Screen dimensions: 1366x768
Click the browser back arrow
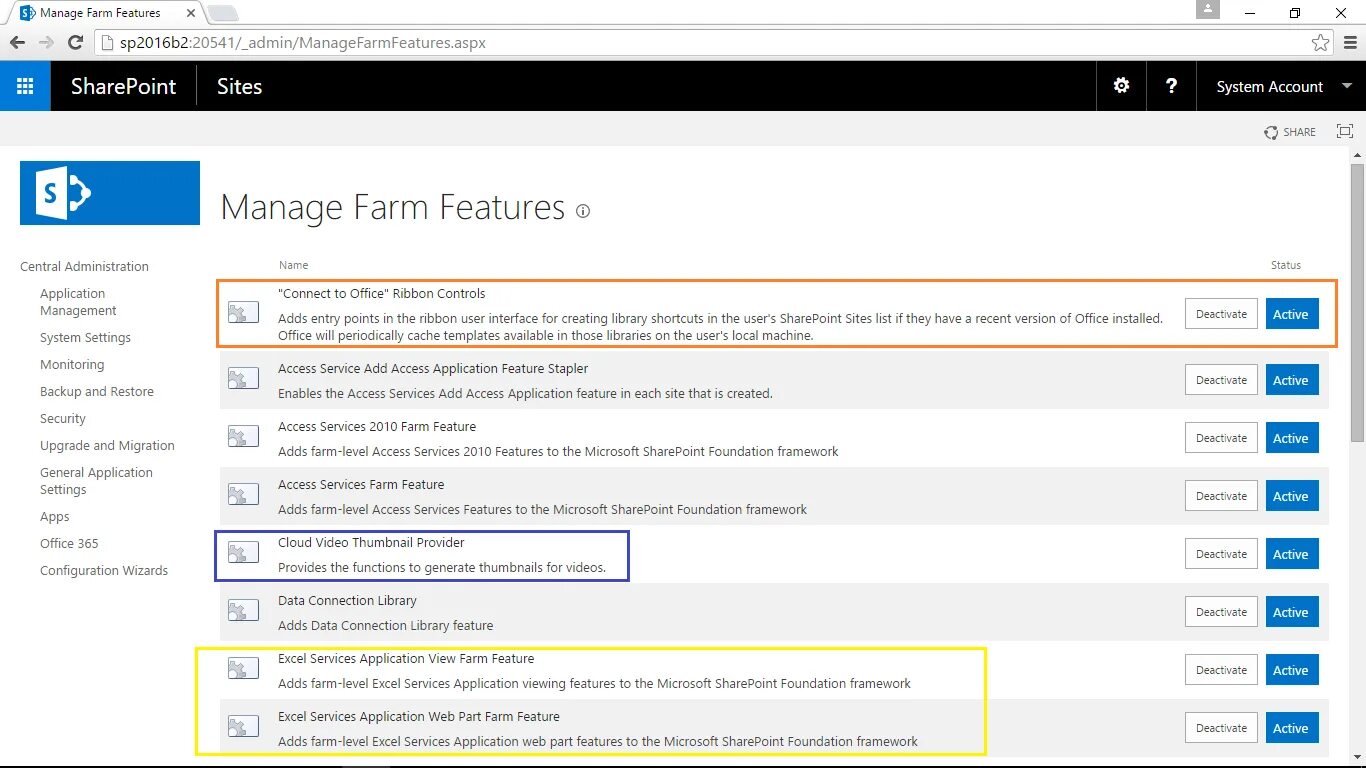coord(17,43)
